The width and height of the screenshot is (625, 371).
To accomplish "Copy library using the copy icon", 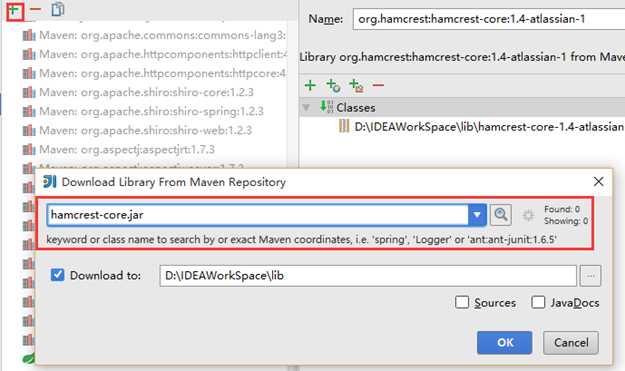I will tap(58, 9).
